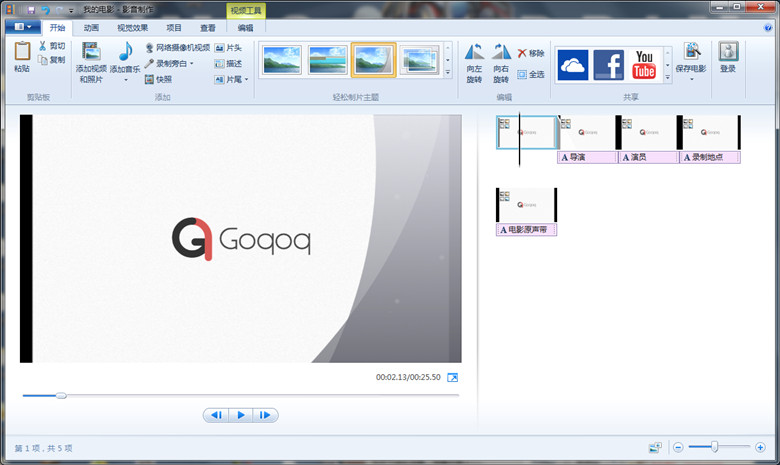Share to Facebook
780x465 pixels.
(x=609, y=65)
